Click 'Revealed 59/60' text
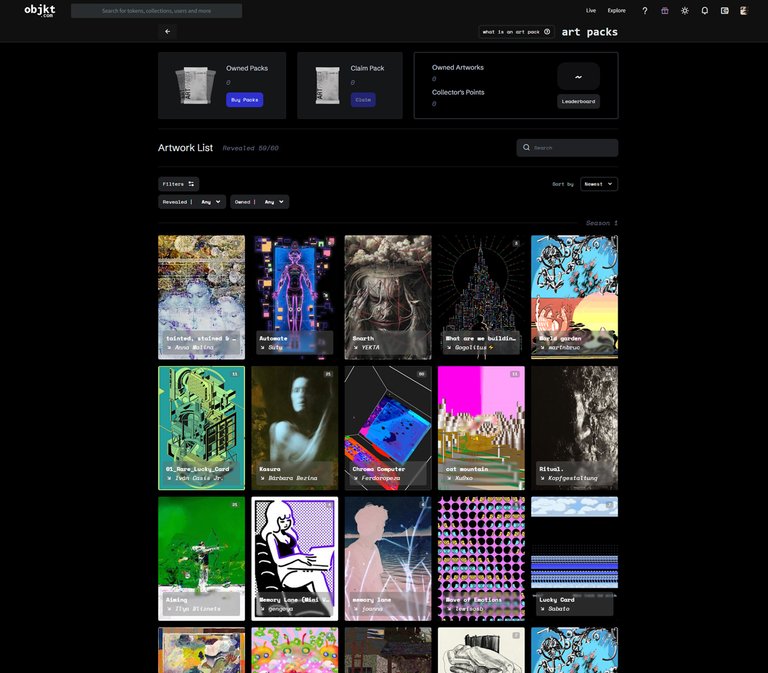The image size is (768, 673). [250, 148]
